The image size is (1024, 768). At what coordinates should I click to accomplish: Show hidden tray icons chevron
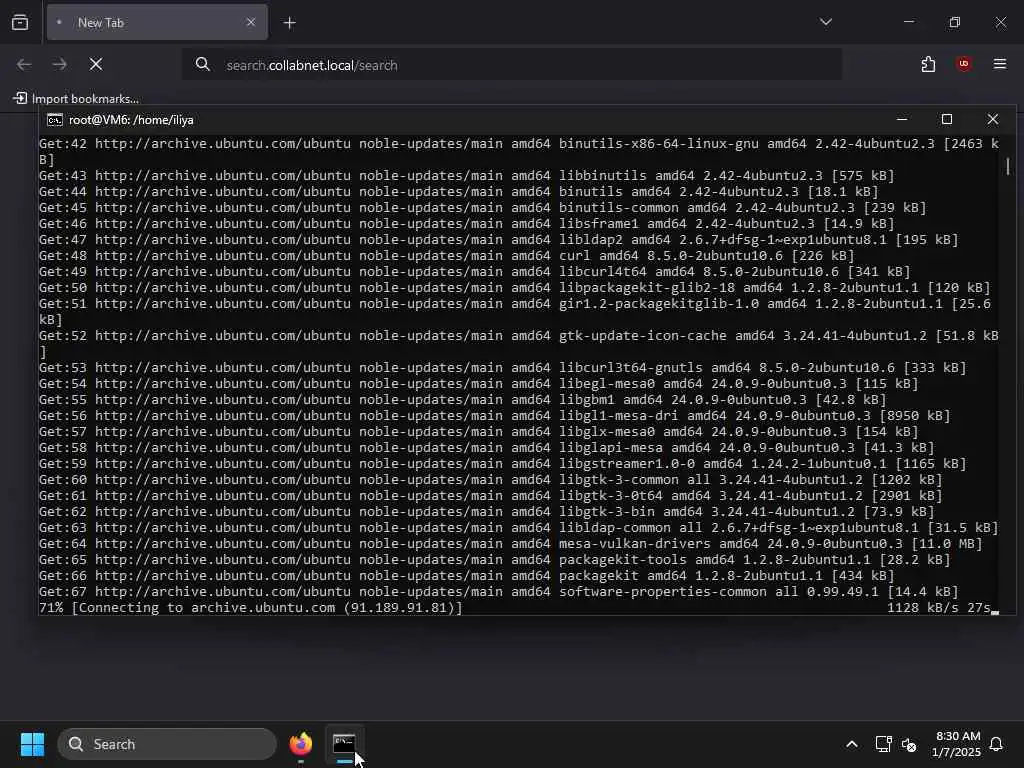[852, 744]
